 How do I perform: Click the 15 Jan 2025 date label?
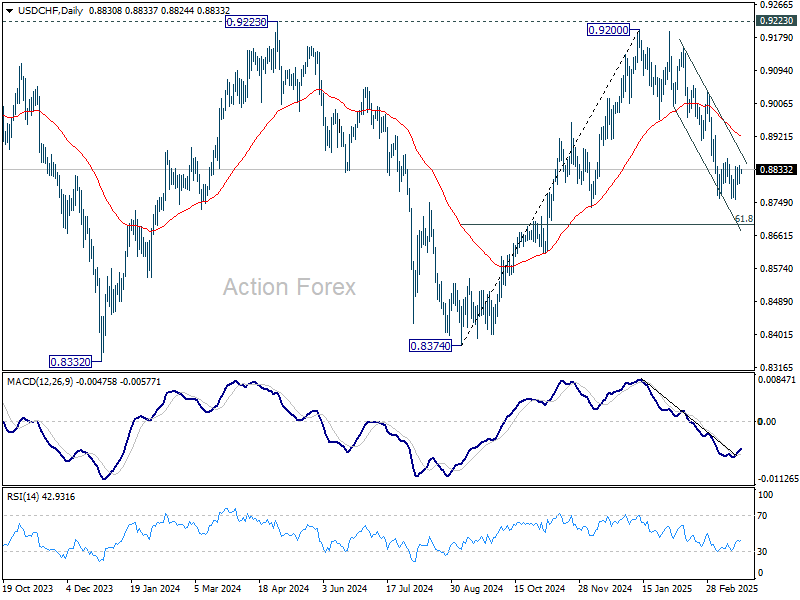point(667,588)
